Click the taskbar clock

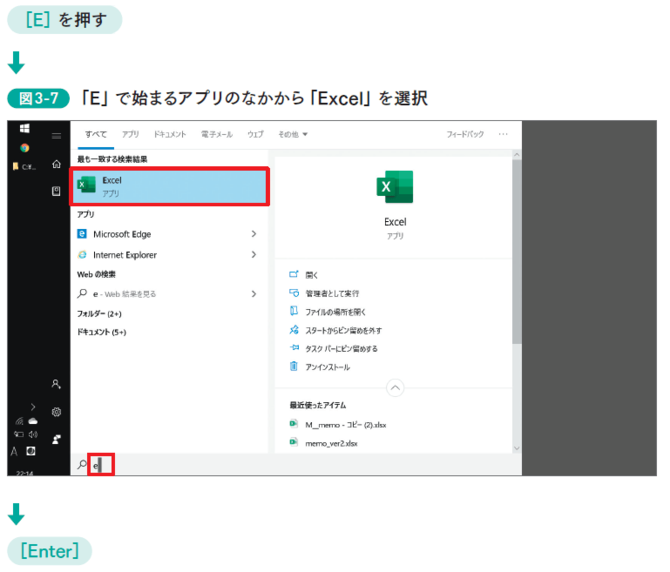(24, 472)
